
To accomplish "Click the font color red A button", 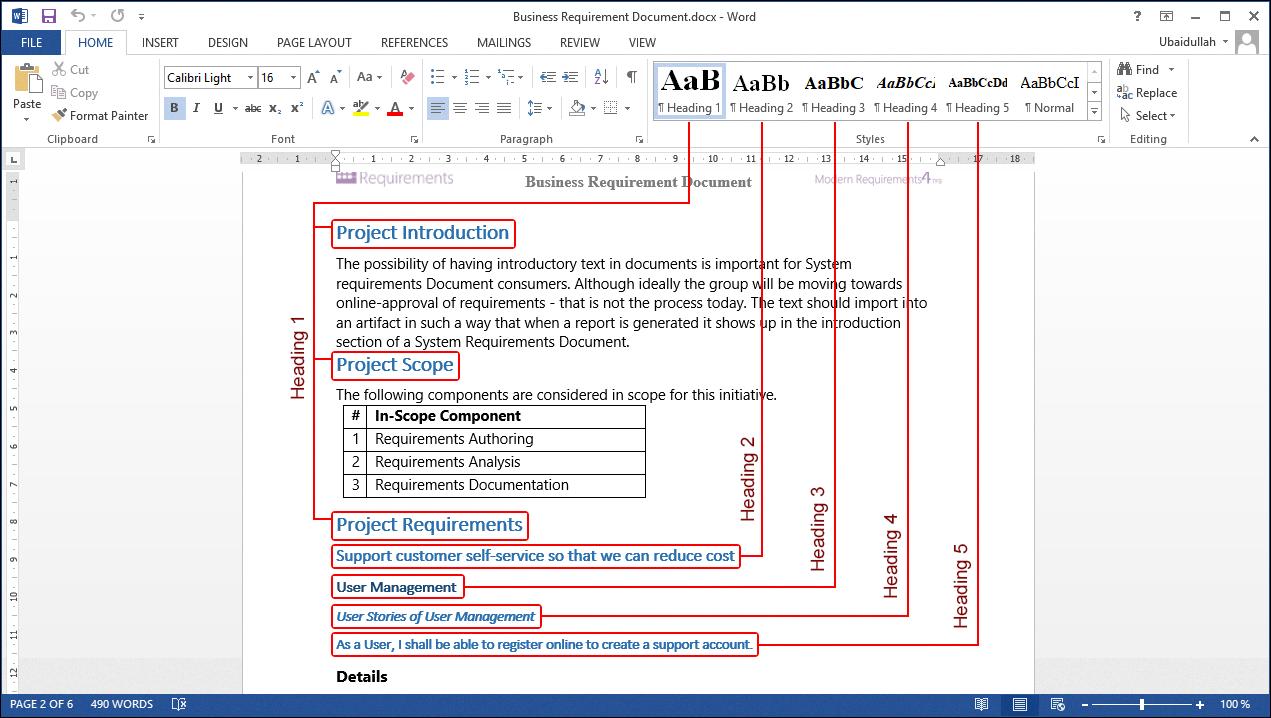I will pos(396,108).
